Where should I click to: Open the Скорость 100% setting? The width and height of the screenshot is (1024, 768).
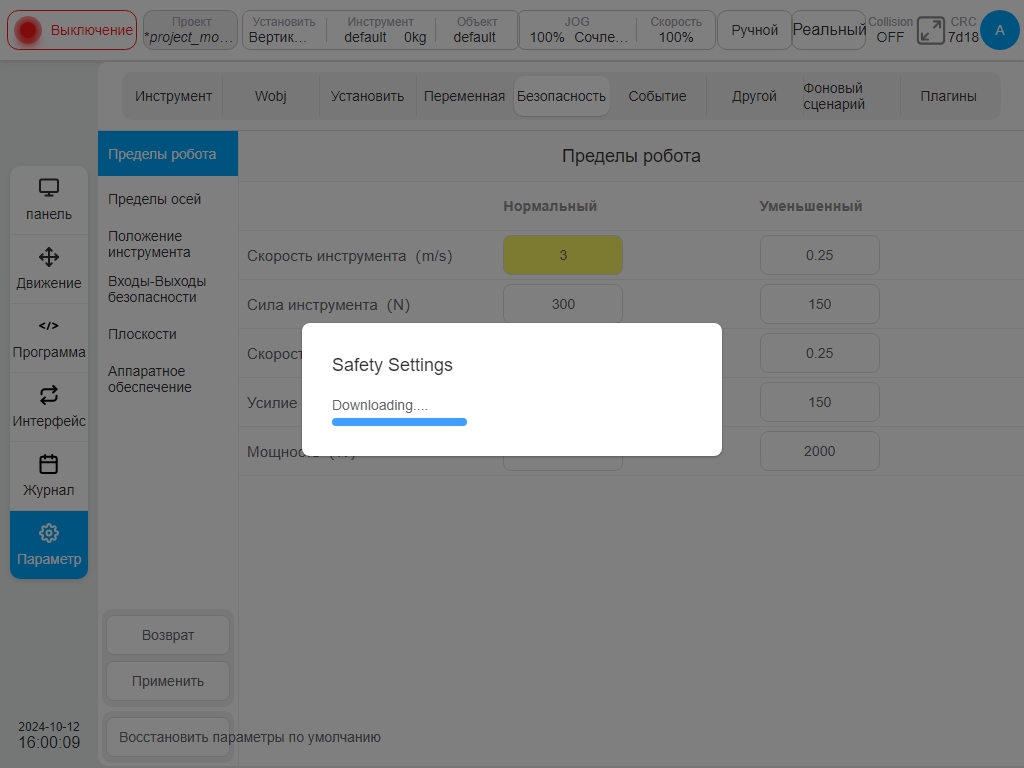[676, 30]
